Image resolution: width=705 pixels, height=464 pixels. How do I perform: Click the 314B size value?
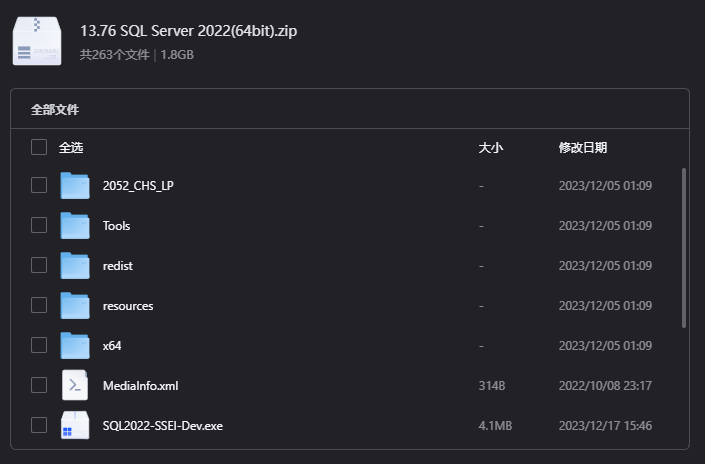pyautogui.click(x=492, y=386)
